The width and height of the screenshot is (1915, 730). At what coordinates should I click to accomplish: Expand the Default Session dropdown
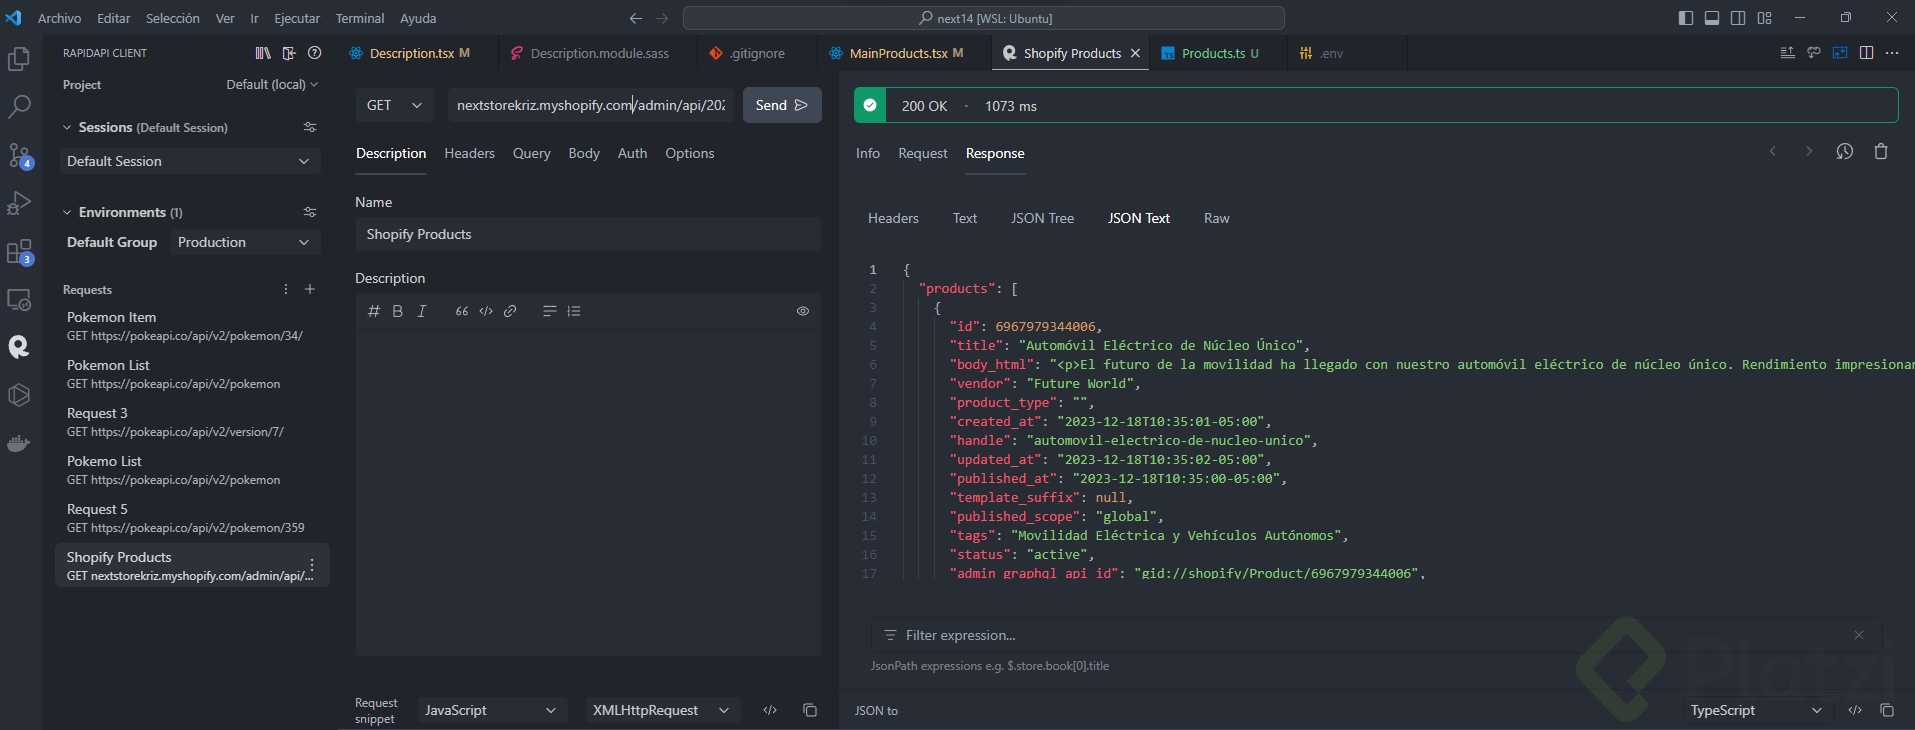coord(189,161)
